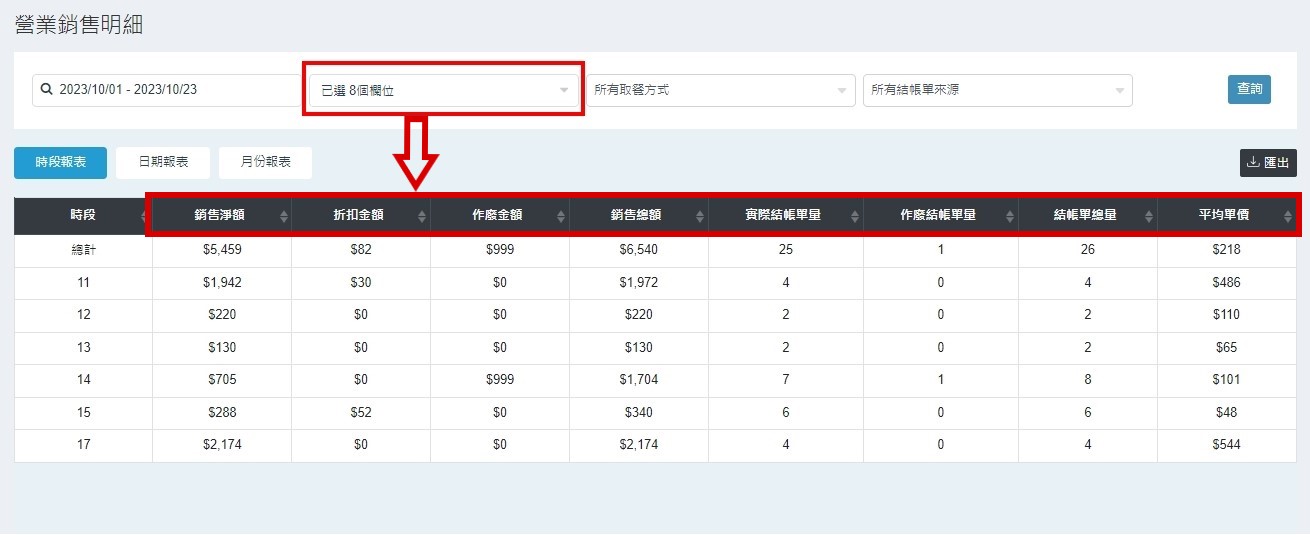This screenshot has width=1310, height=535.
Task: Select the 時段報表 tab
Action: pyautogui.click(x=60, y=162)
